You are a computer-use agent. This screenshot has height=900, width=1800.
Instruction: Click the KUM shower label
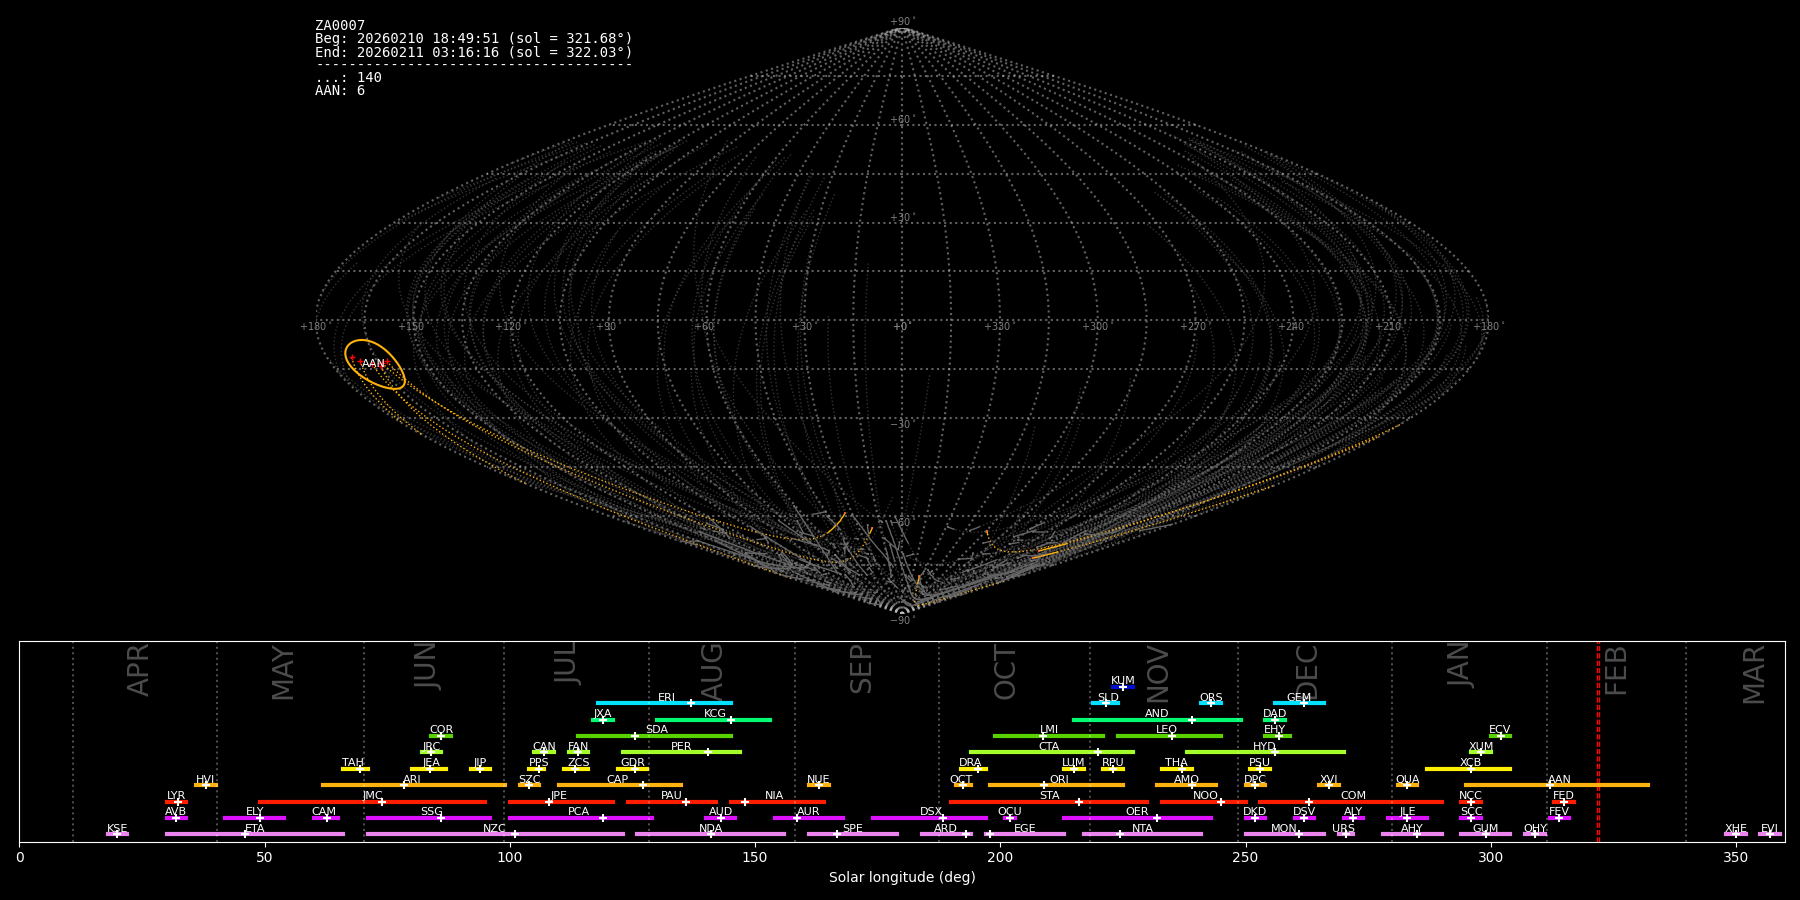click(1123, 681)
